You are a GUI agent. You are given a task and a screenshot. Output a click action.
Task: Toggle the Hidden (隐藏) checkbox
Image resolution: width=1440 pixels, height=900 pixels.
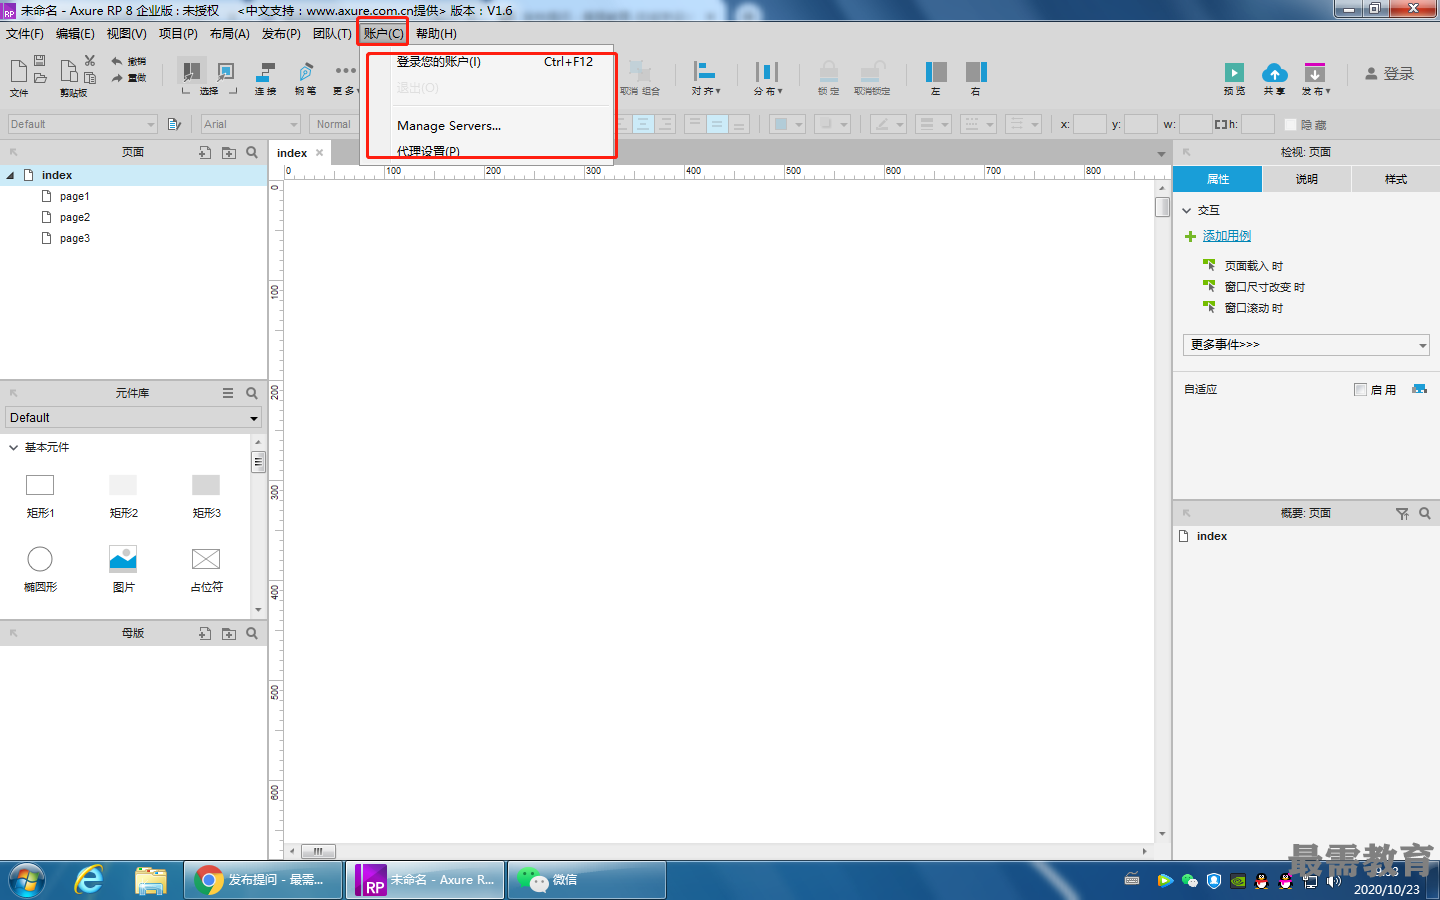click(1290, 124)
